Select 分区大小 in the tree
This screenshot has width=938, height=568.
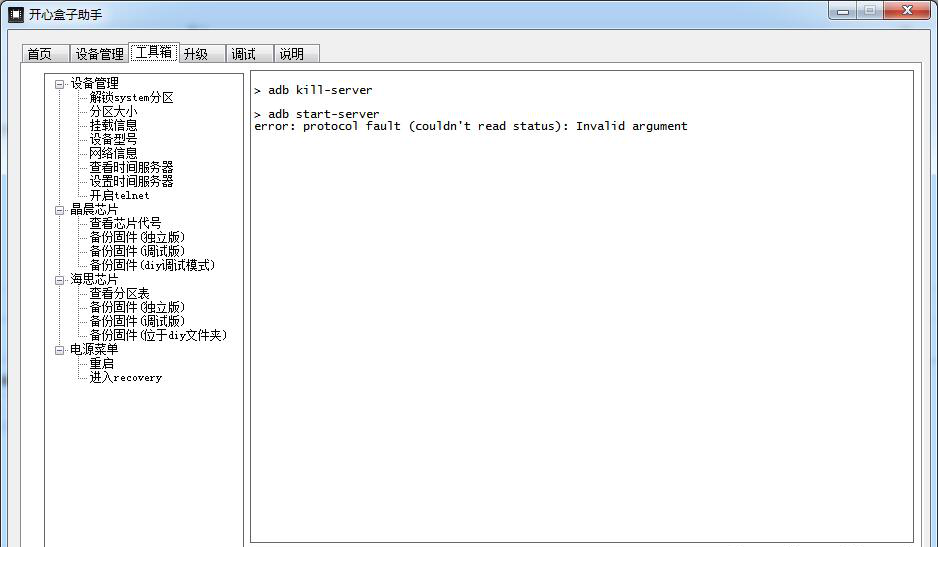(113, 111)
